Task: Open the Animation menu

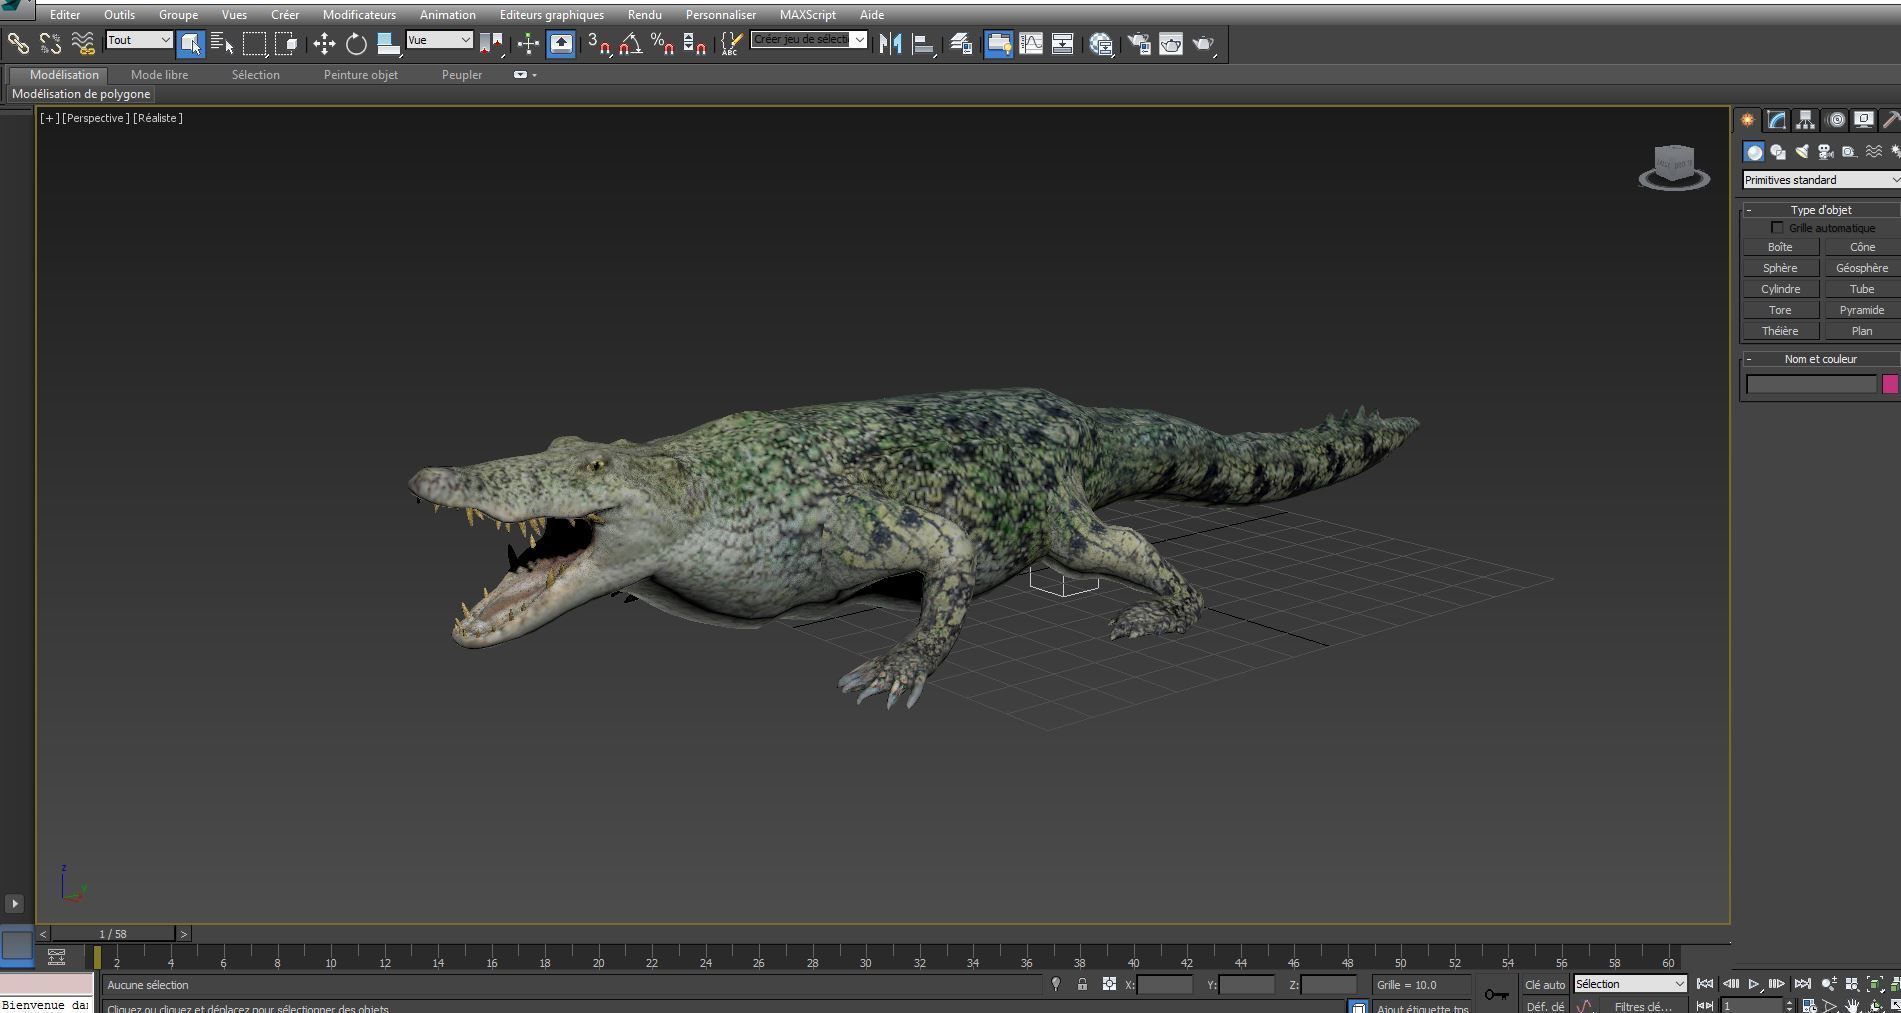Action: click(447, 15)
